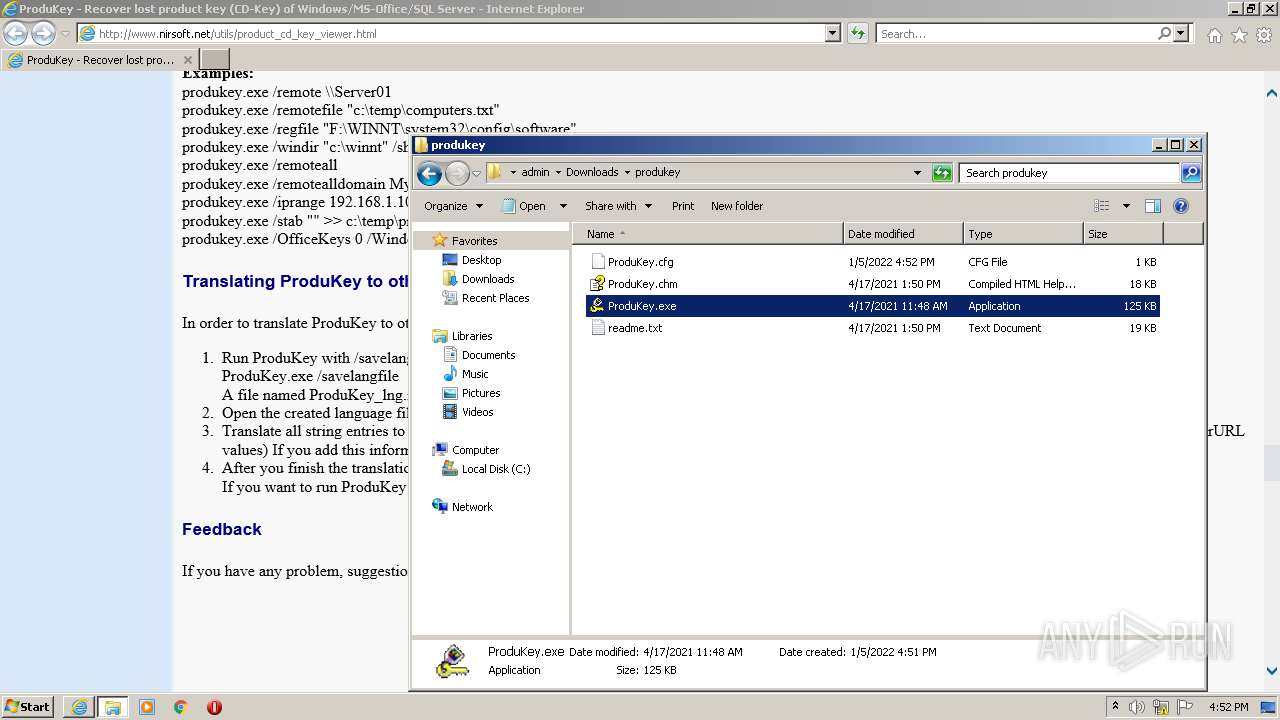Expand the IE search provider dropdown
Viewport: 1280px width, 720px height.
tap(1181, 34)
